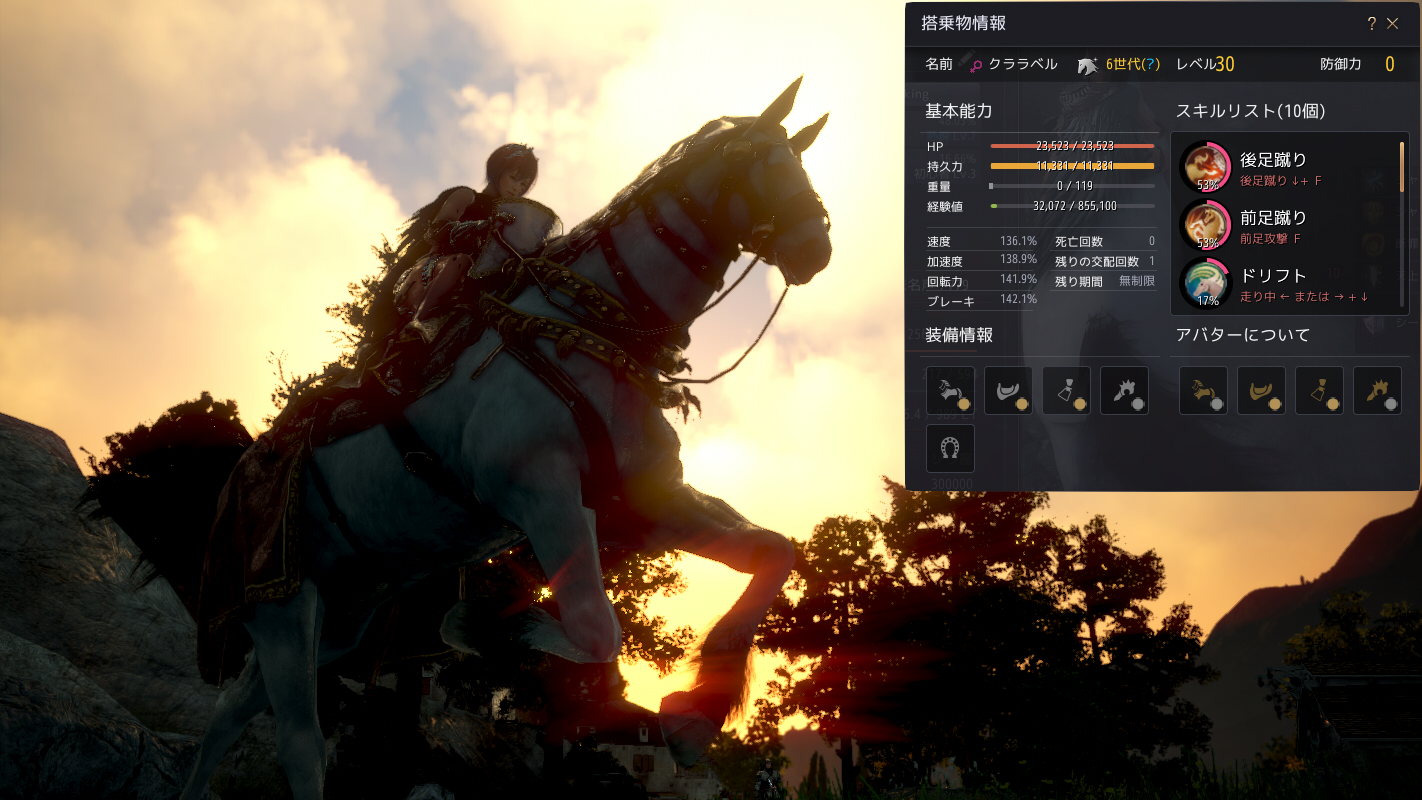Click the saddle avatar slot under アバターについて
1422x800 pixels.
[1261, 390]
